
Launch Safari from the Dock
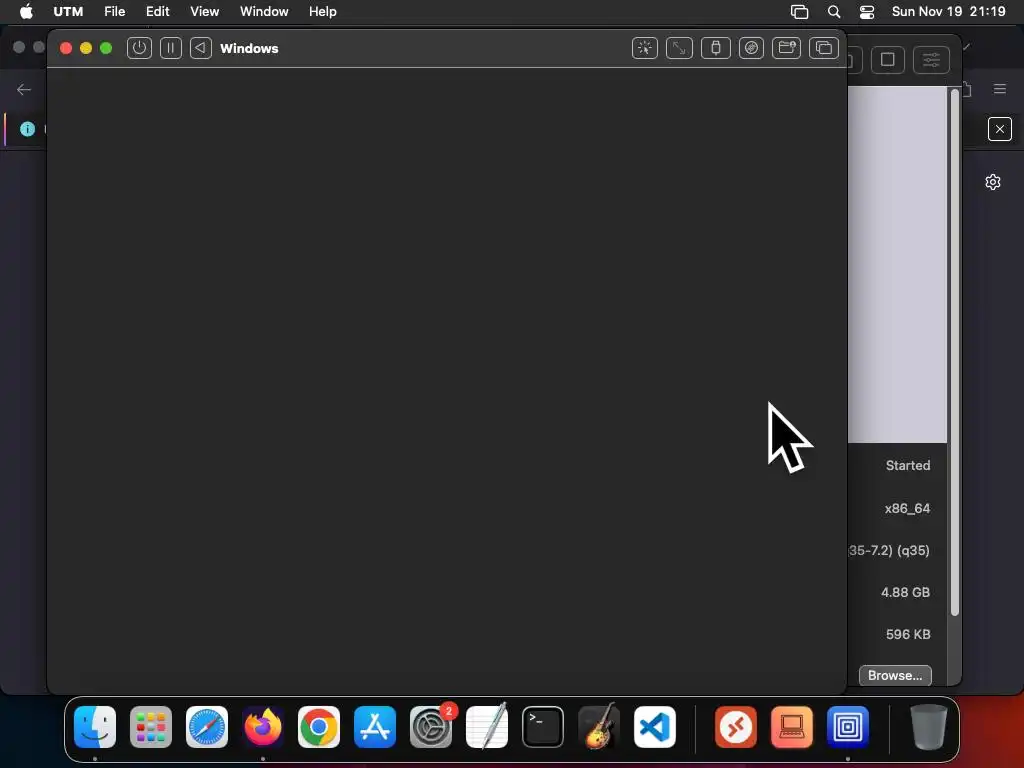coord(207,727)
